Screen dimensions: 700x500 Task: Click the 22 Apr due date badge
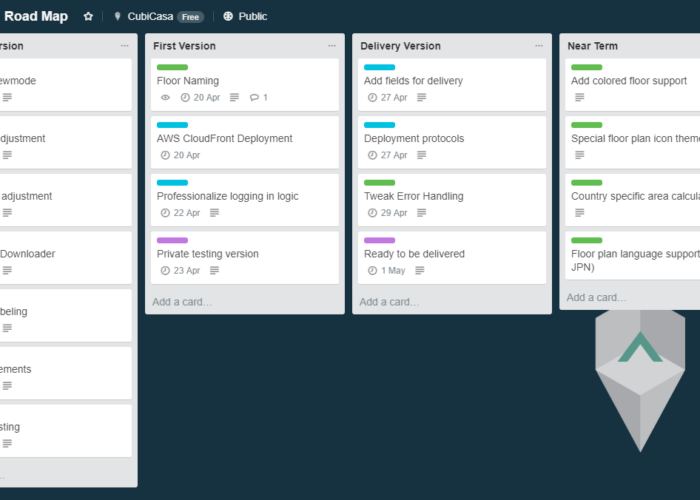(x=180, y=212)
